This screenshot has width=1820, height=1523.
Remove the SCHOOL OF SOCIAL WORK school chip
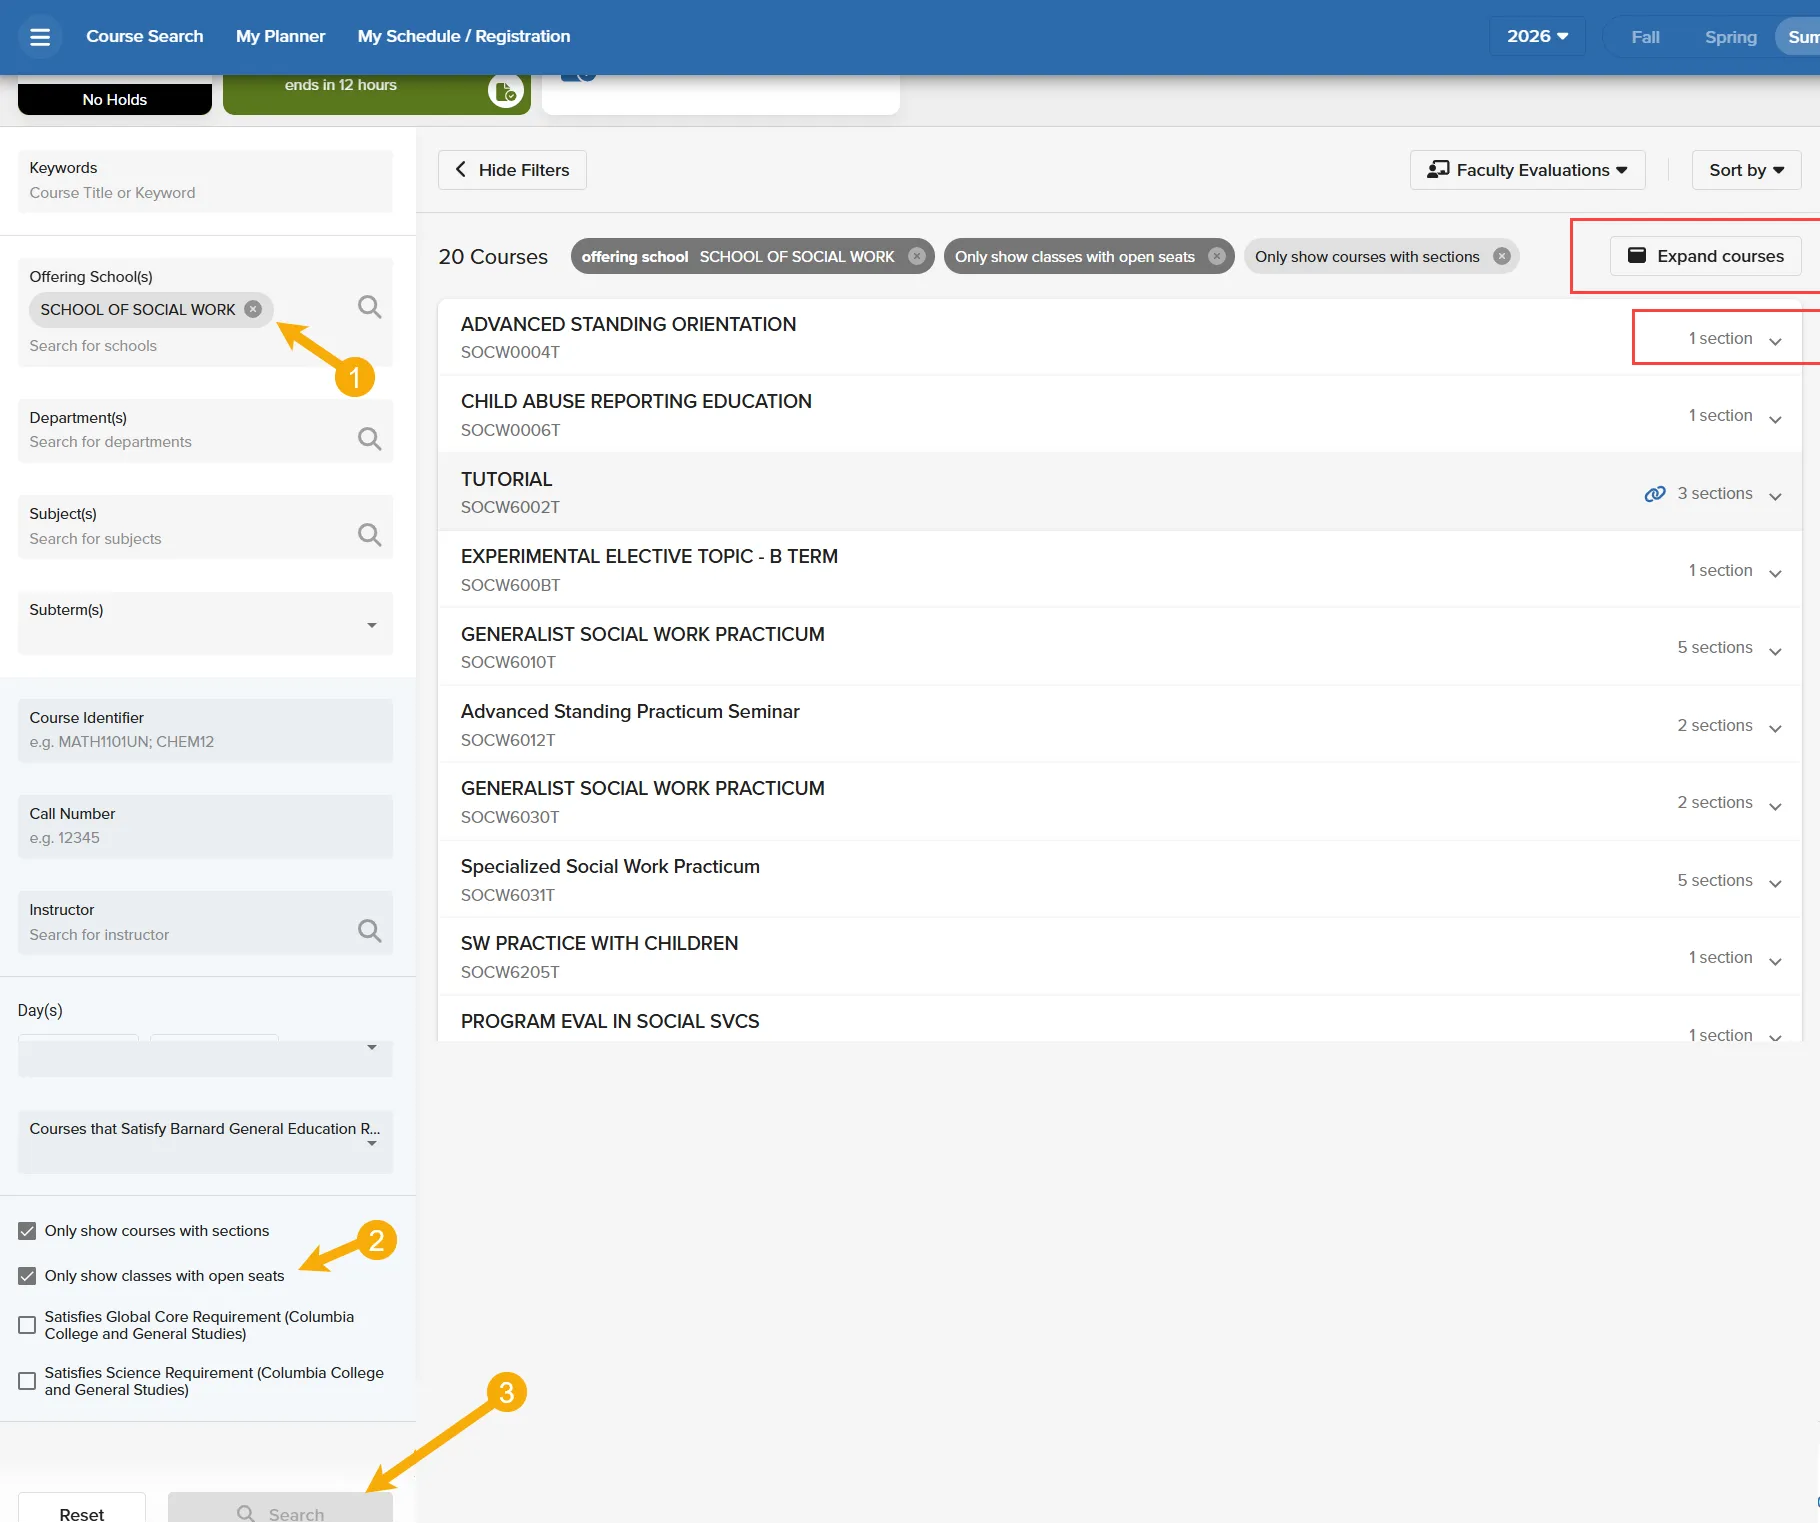253,309
